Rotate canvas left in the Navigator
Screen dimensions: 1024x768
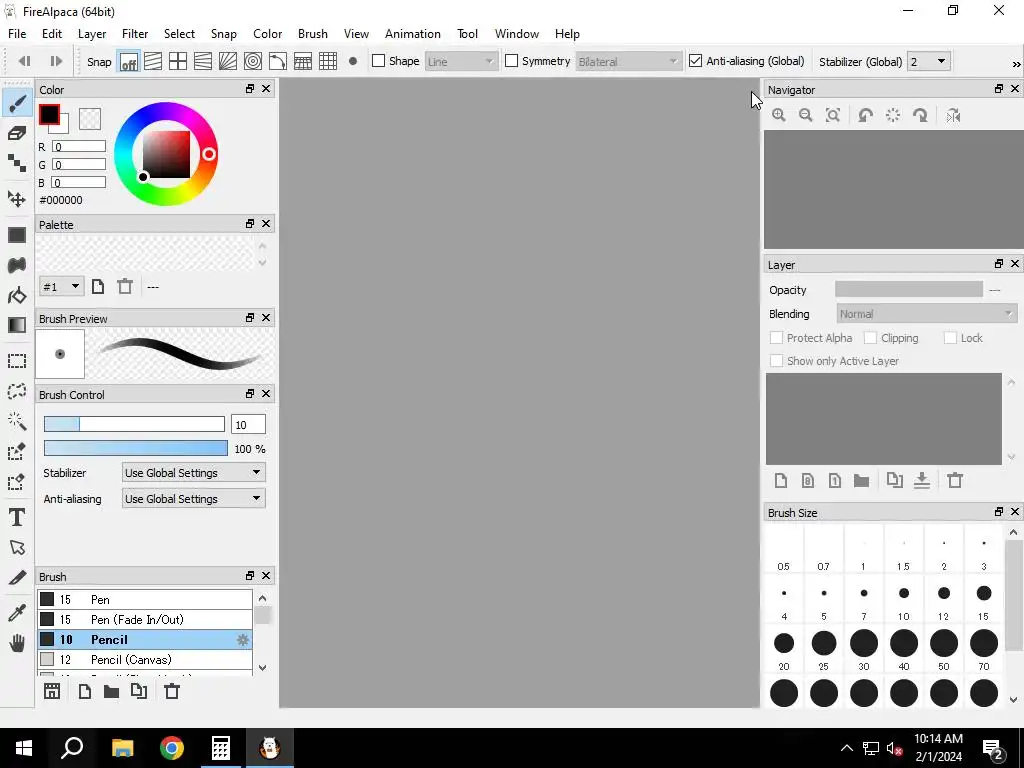point(865,116)
